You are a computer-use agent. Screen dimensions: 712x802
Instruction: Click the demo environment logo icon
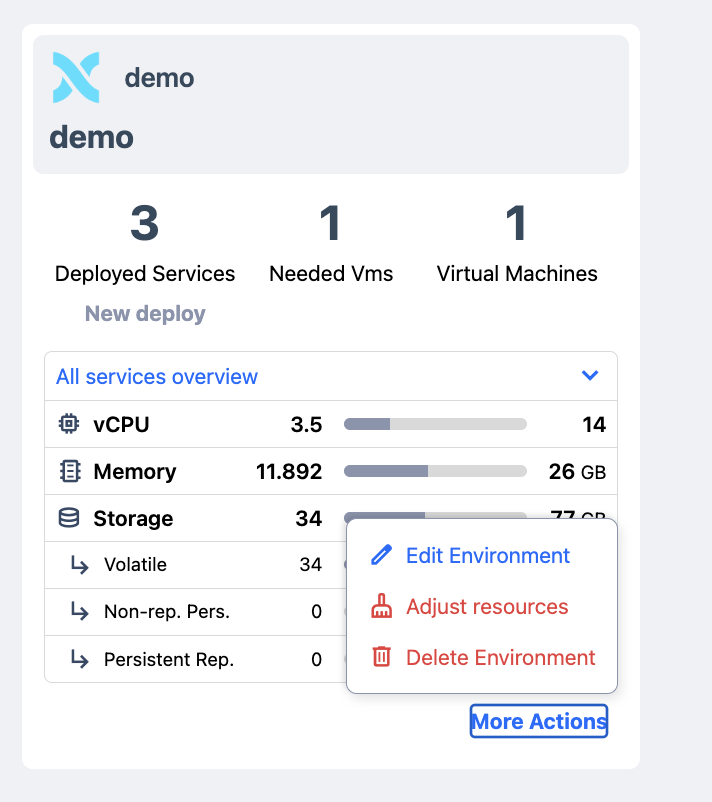(76, 78)
